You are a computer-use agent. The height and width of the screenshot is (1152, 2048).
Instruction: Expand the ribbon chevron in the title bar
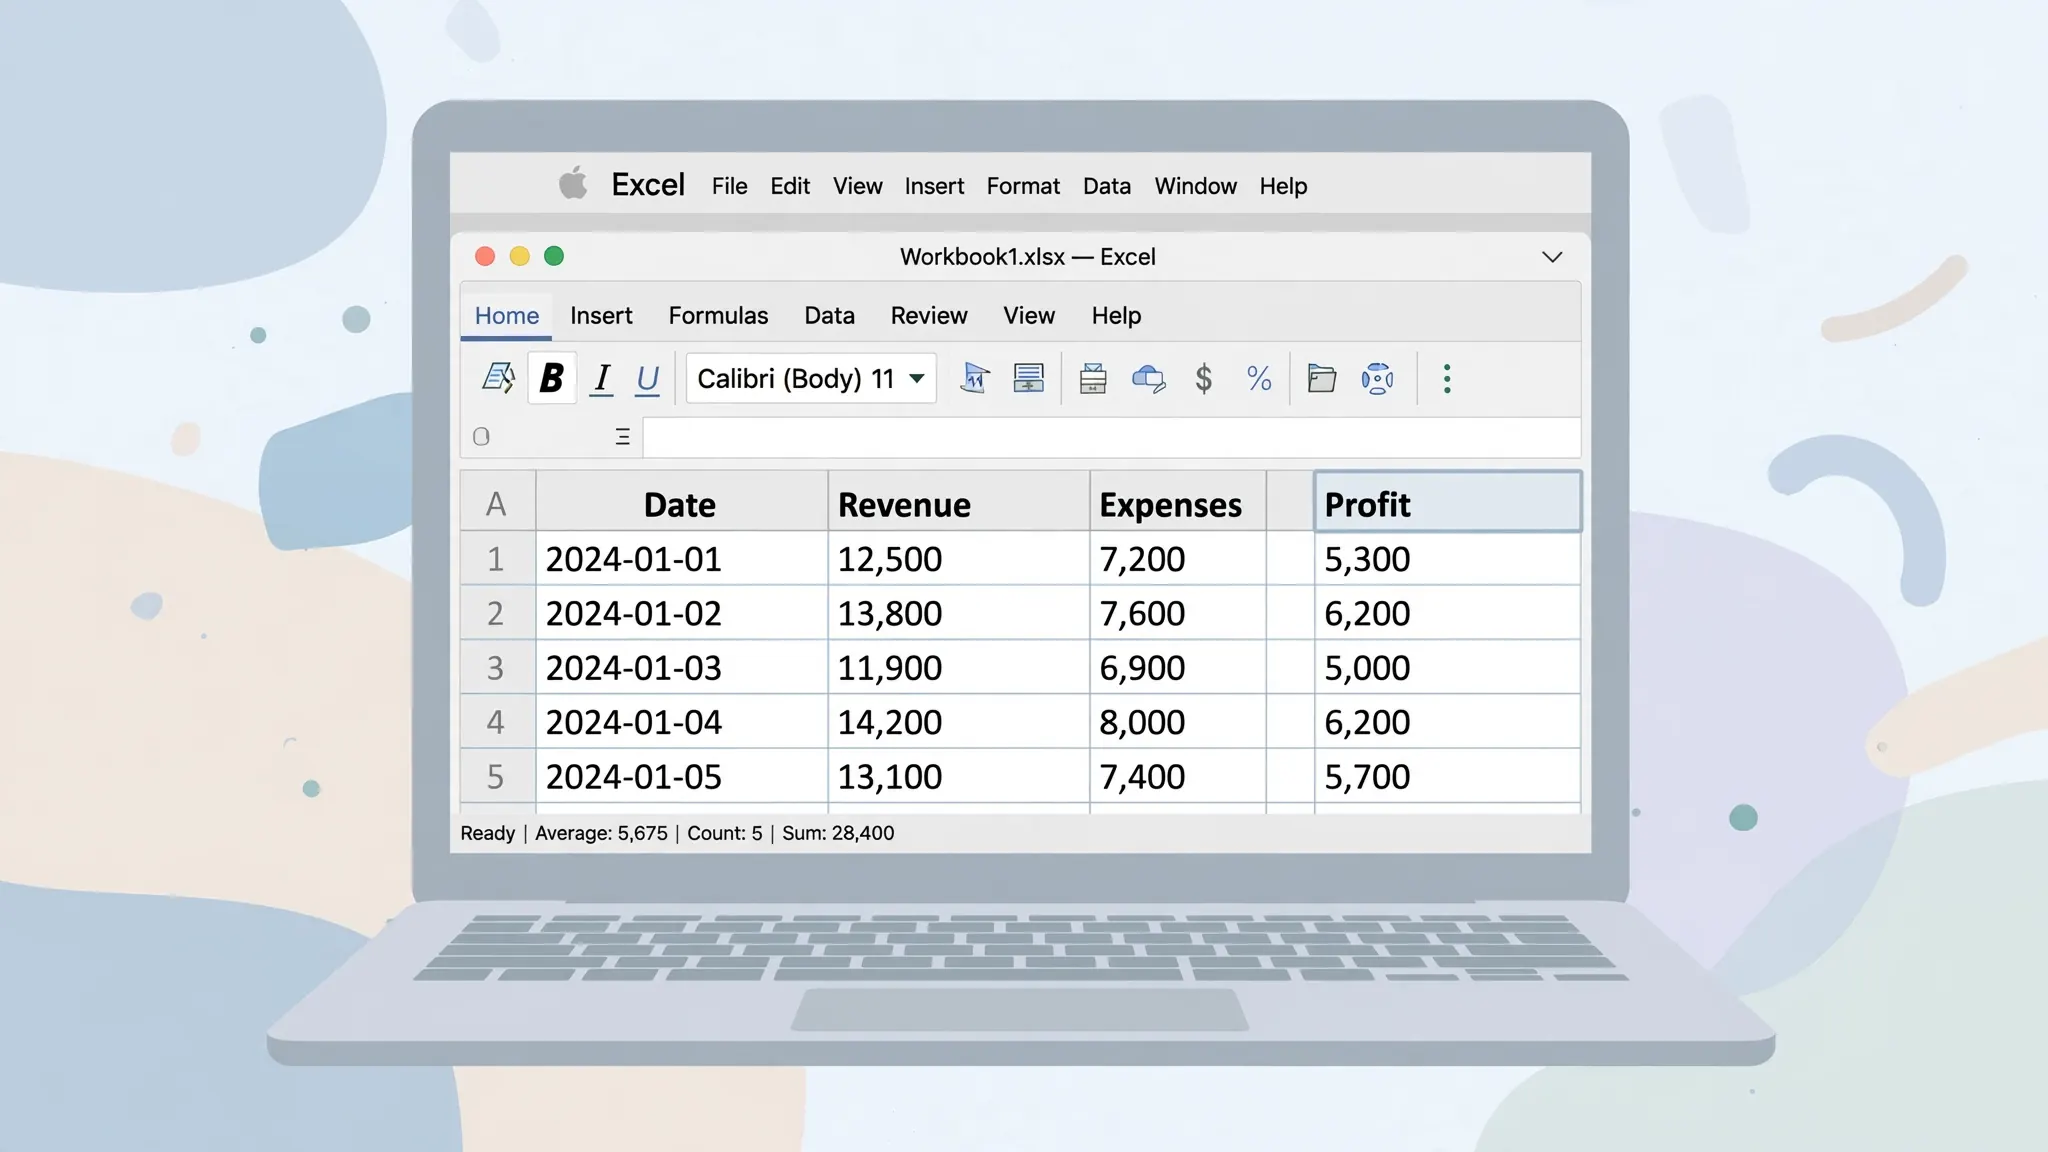point(1552,257)
